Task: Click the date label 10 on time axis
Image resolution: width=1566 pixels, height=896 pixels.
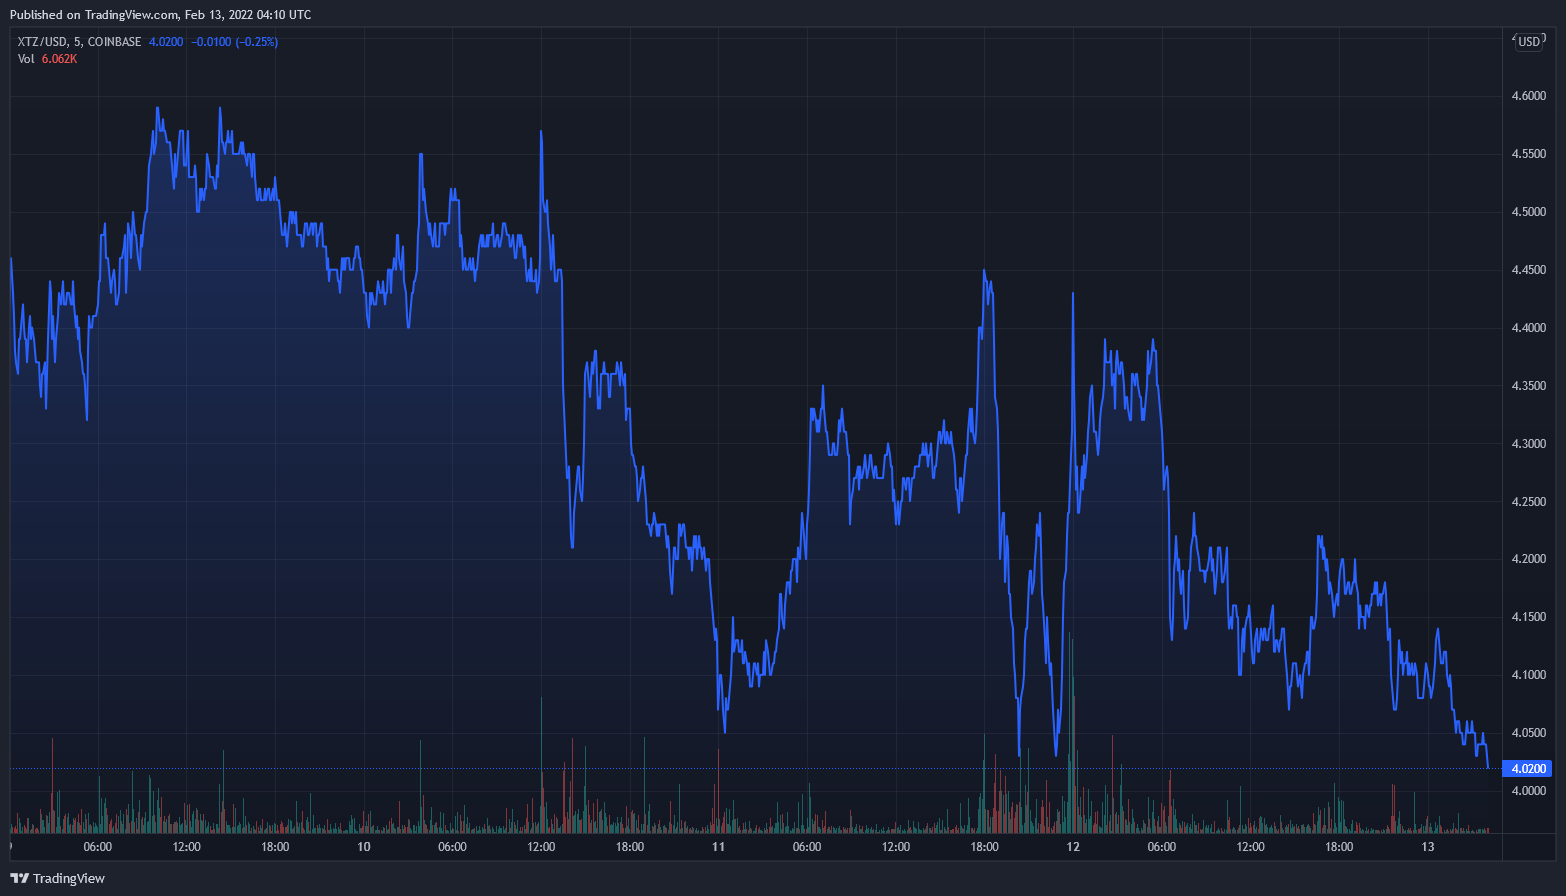Action: [364, 847]
